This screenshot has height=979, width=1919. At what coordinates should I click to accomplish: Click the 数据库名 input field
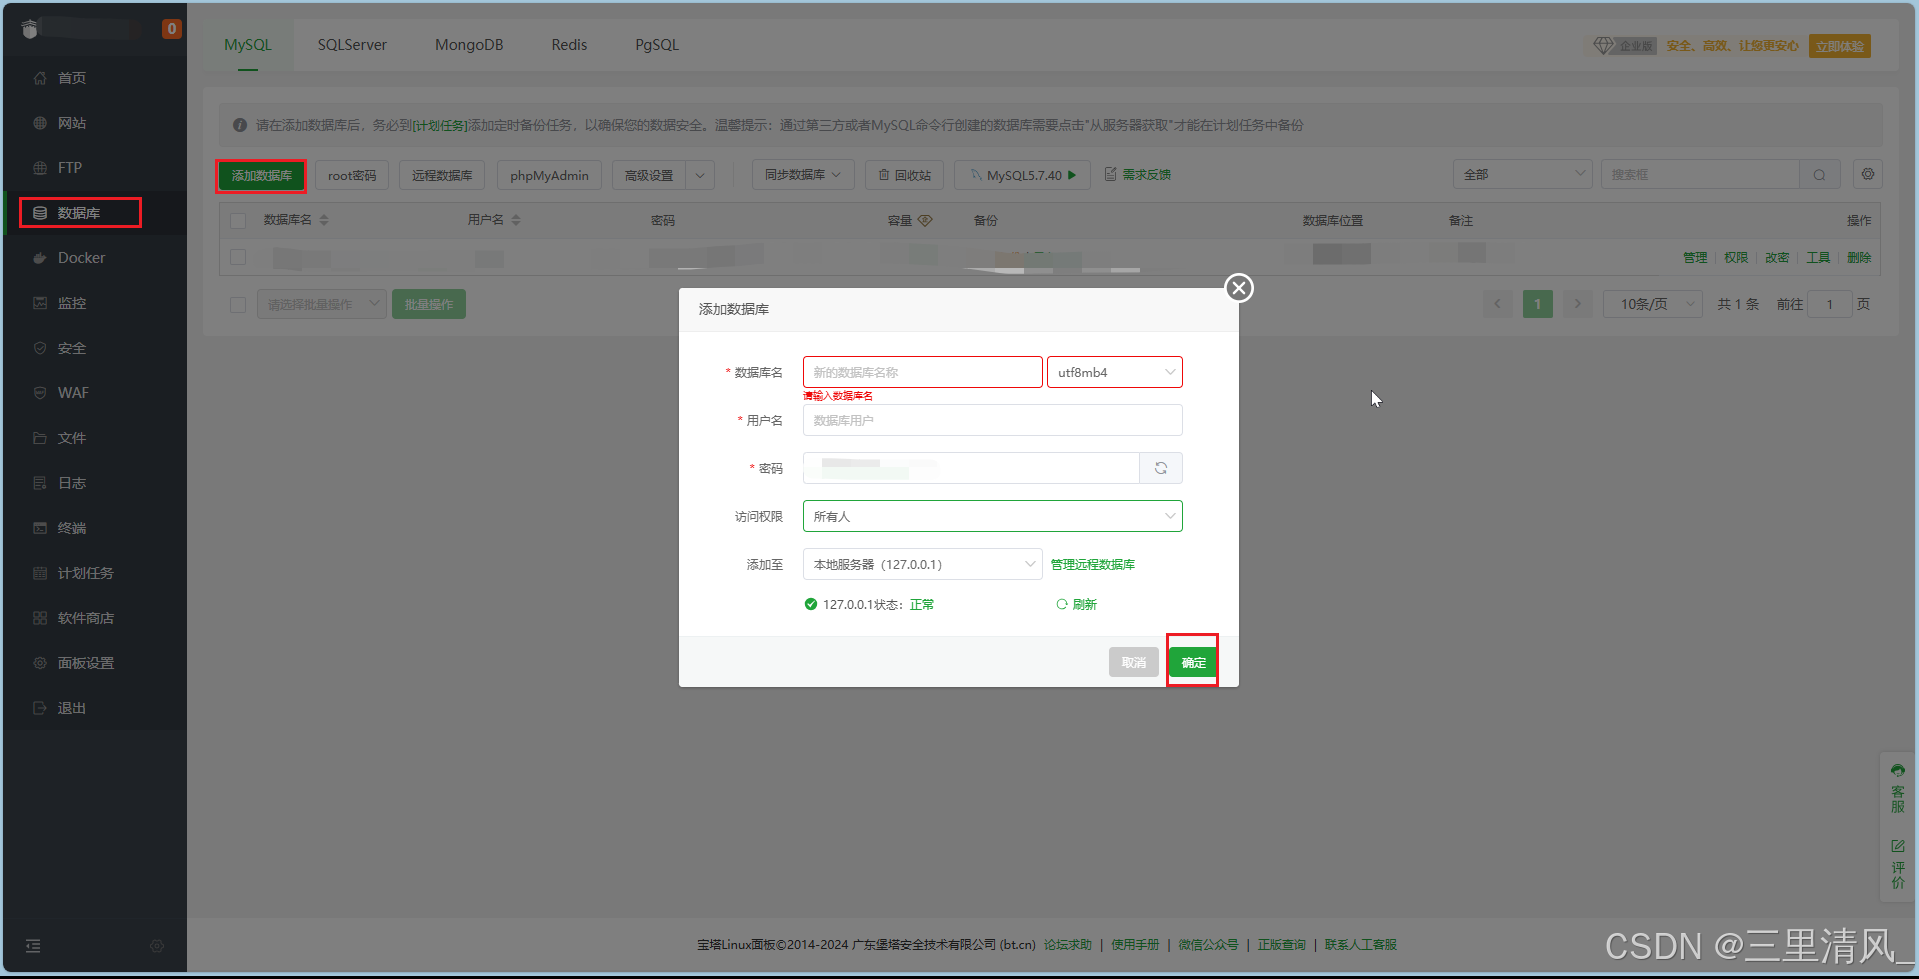pos(922,372)
